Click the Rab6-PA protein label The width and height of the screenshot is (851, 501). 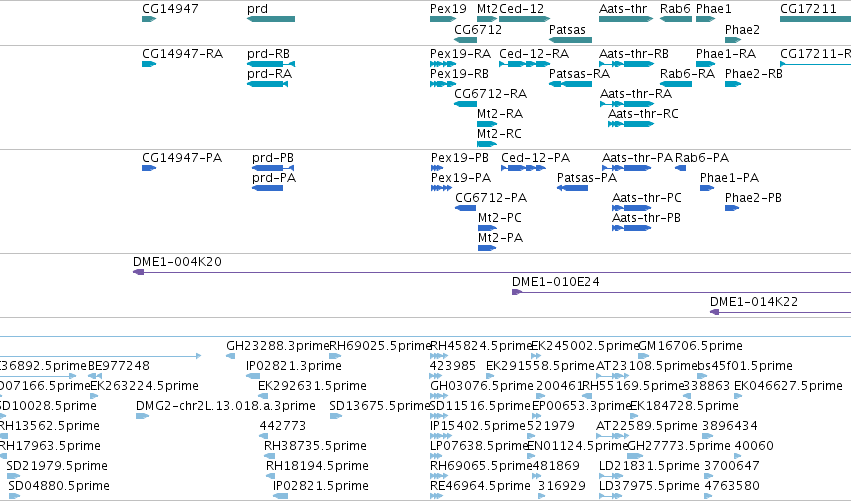coord(702,158)
